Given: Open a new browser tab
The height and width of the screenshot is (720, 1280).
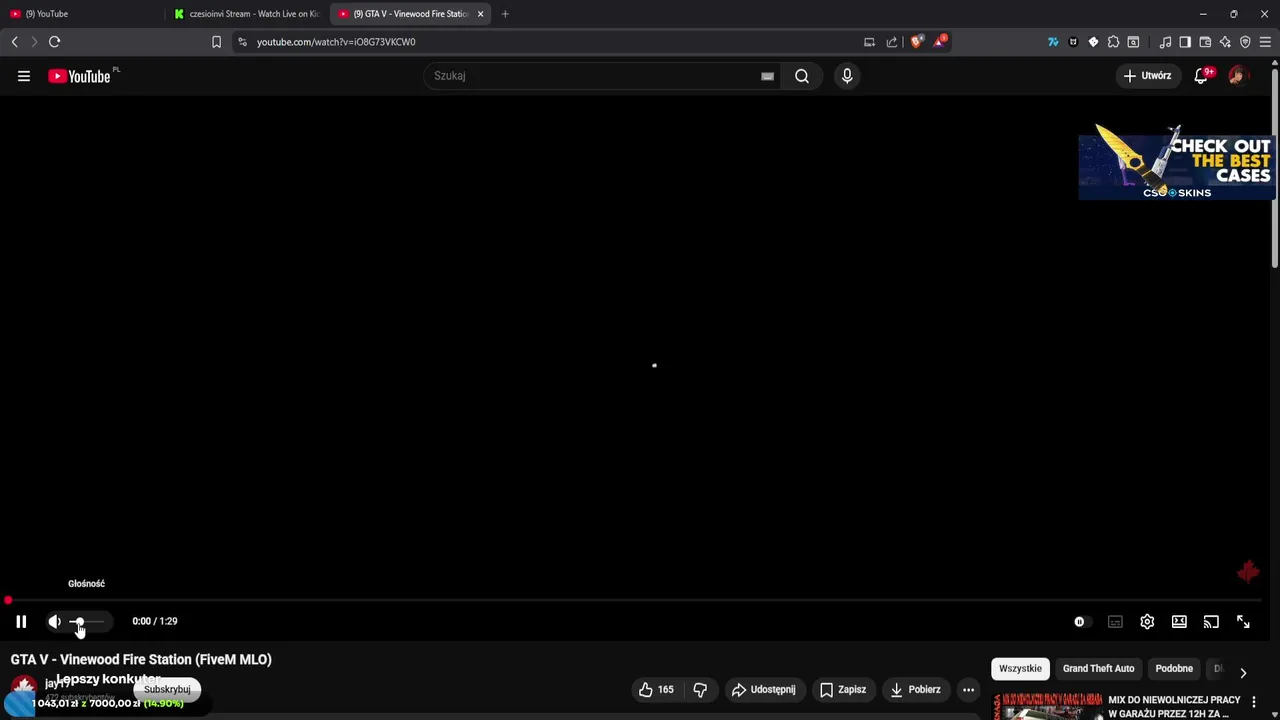Looking at the screenshot, I should (x=505, y=14).
